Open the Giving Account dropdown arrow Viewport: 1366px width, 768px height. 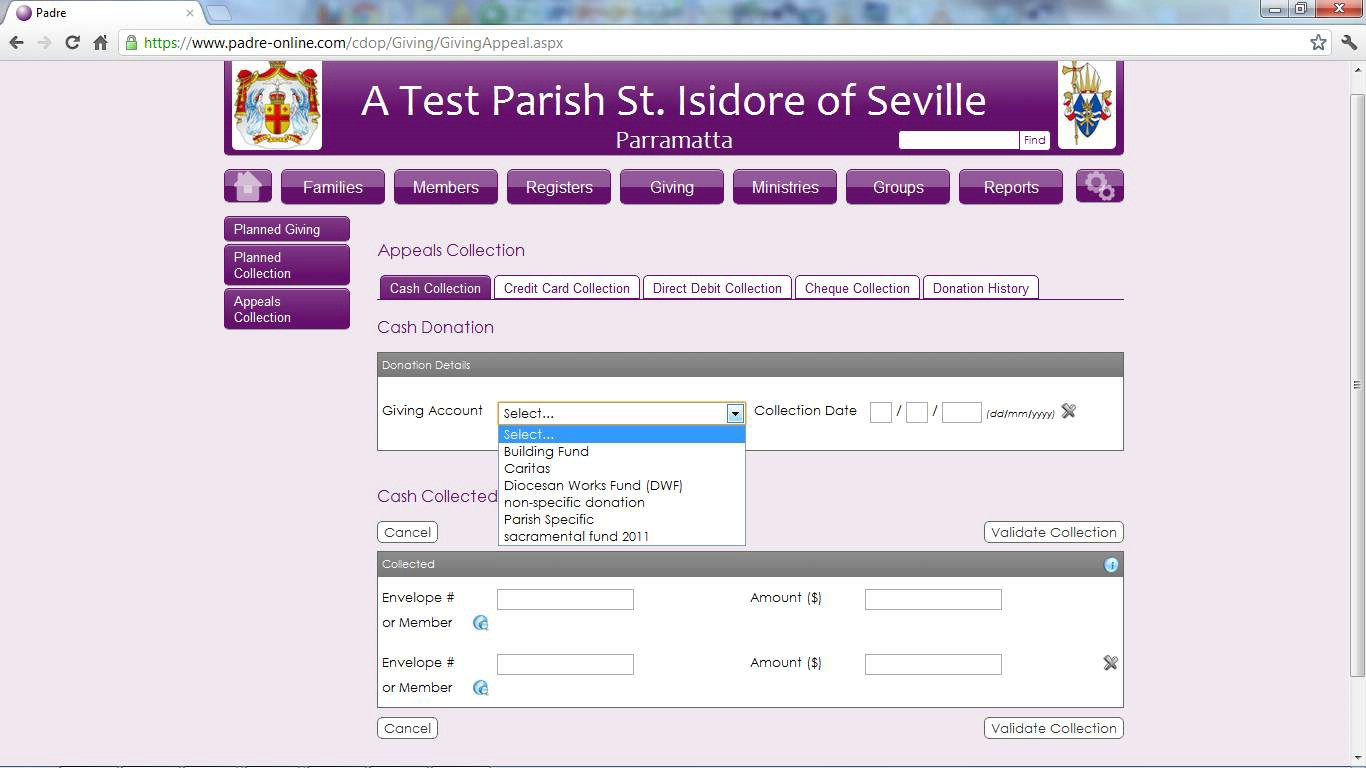735,413
